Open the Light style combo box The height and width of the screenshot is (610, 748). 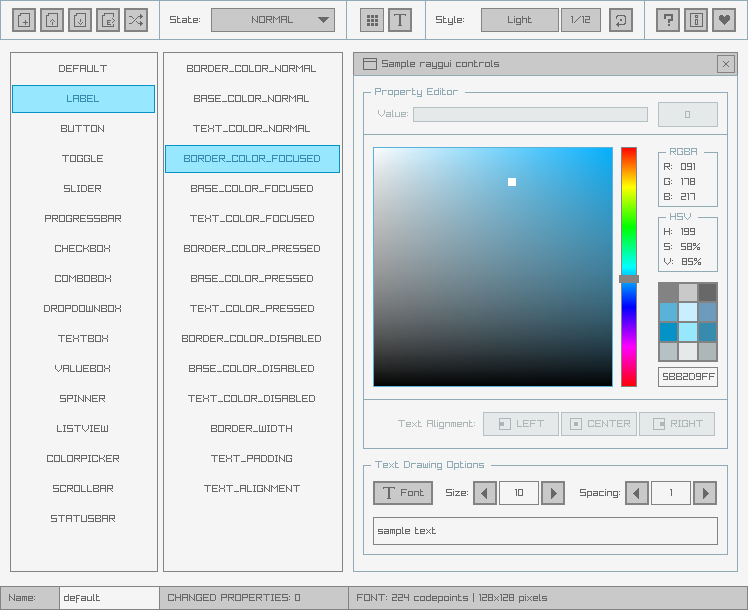[519, 20]
